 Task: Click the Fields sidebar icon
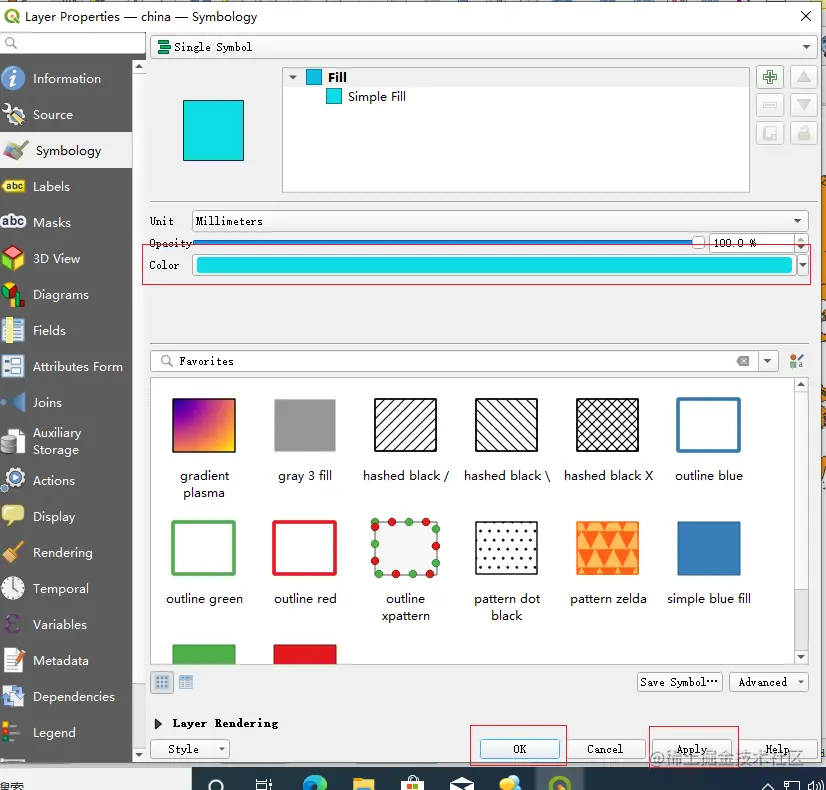(13, 330)
